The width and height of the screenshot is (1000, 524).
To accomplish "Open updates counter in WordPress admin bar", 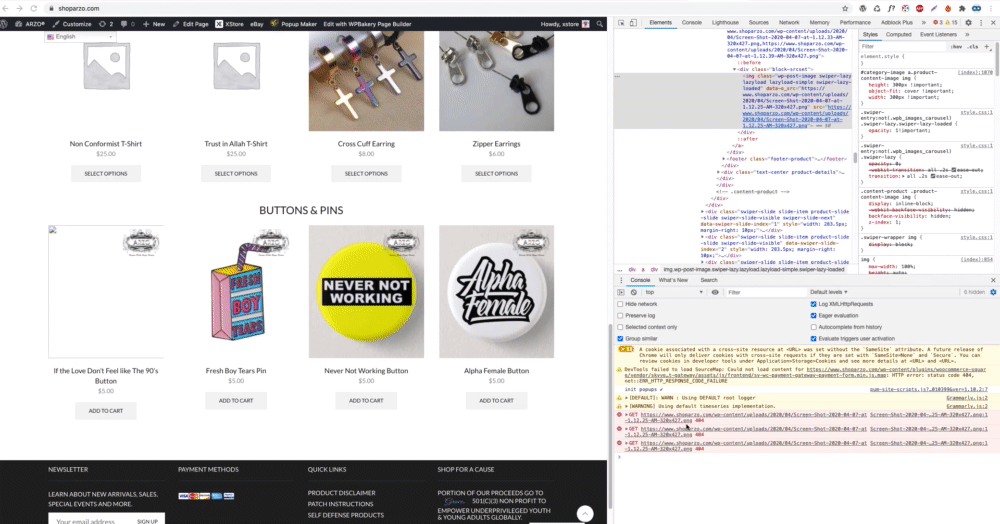I will click(x=107, y=24).
